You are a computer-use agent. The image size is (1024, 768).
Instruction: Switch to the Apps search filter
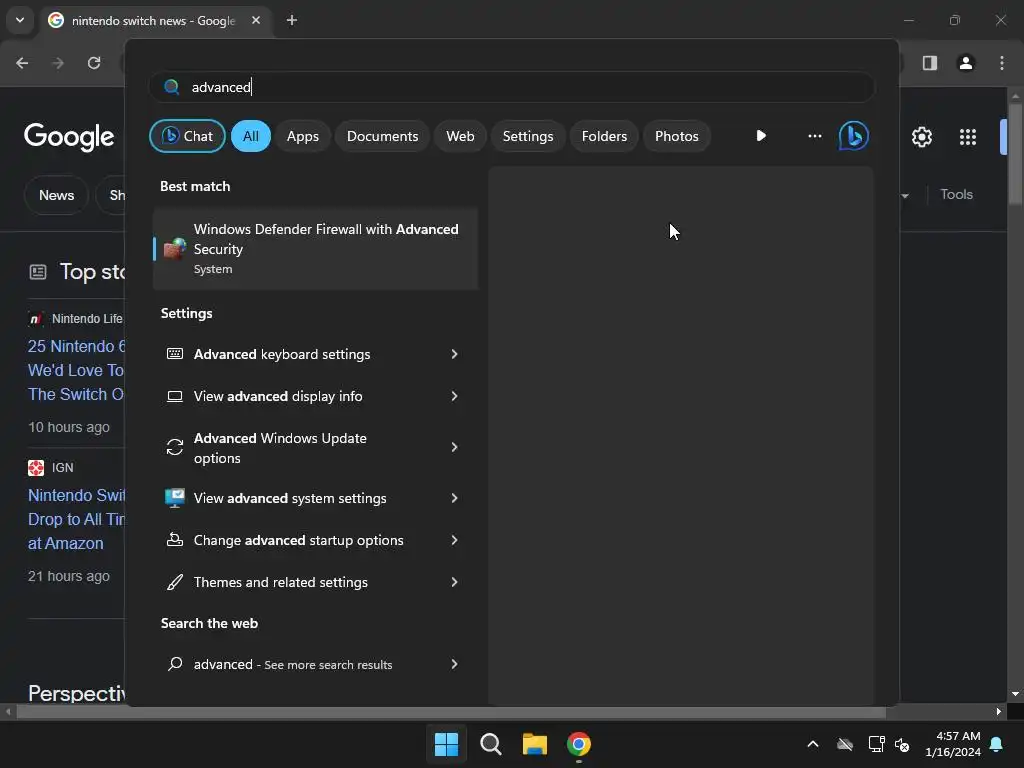tap(302, 136)
